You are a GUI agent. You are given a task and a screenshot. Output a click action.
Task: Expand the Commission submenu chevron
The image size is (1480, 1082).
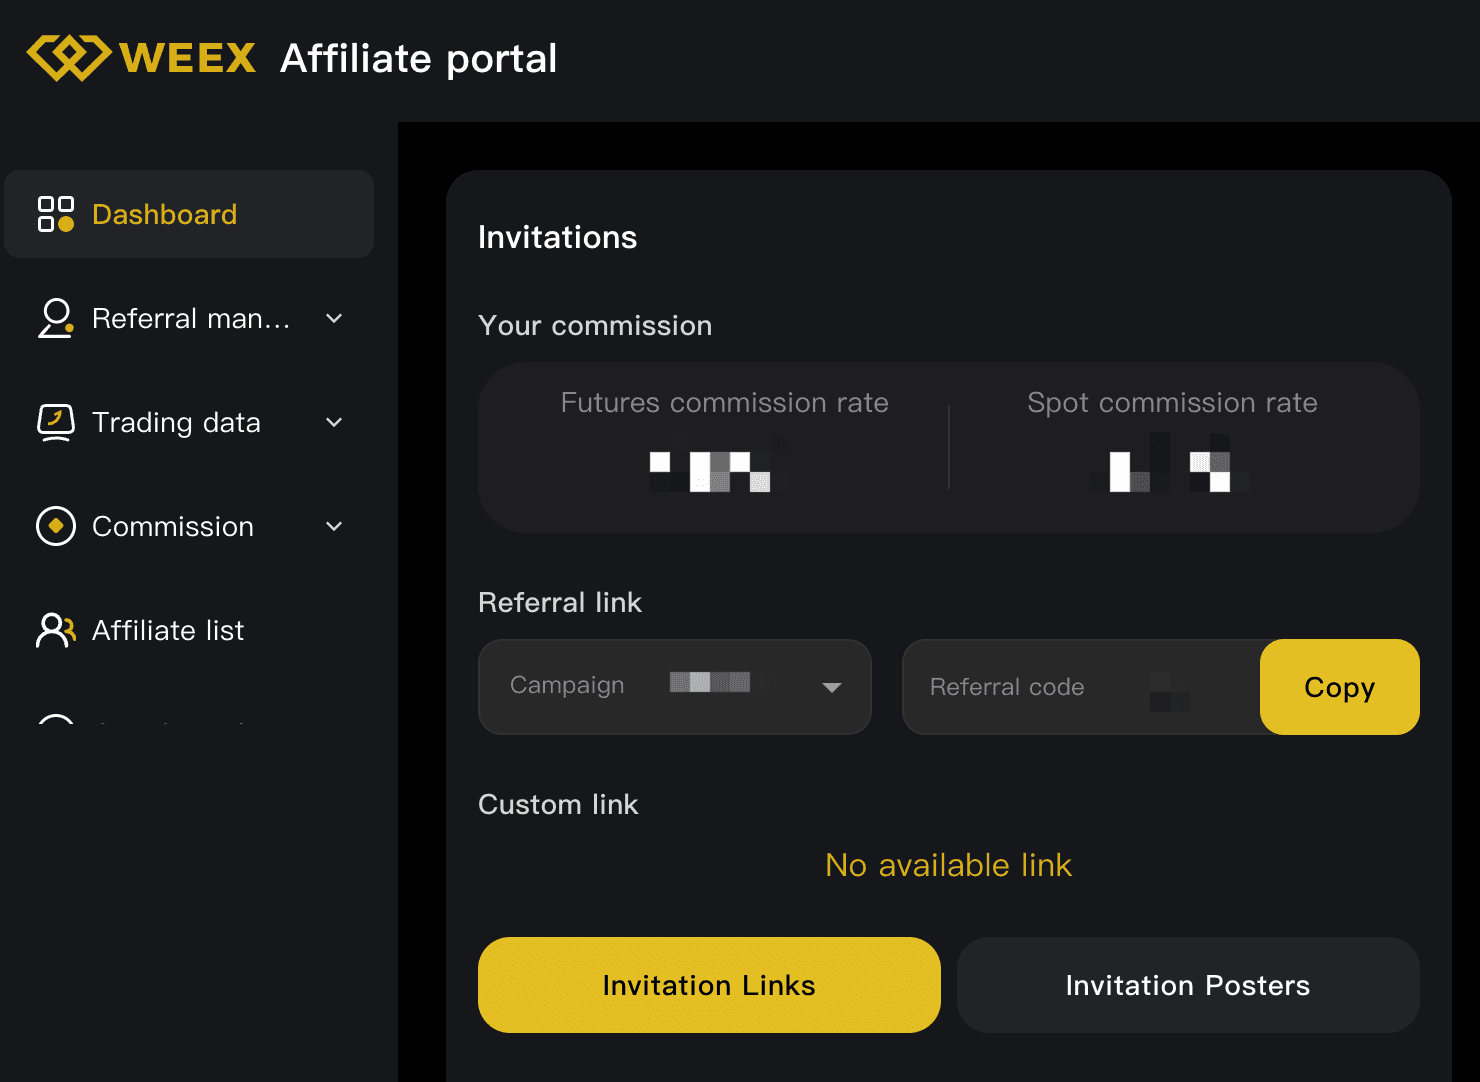pyautogui.click(x=334, y=526)
